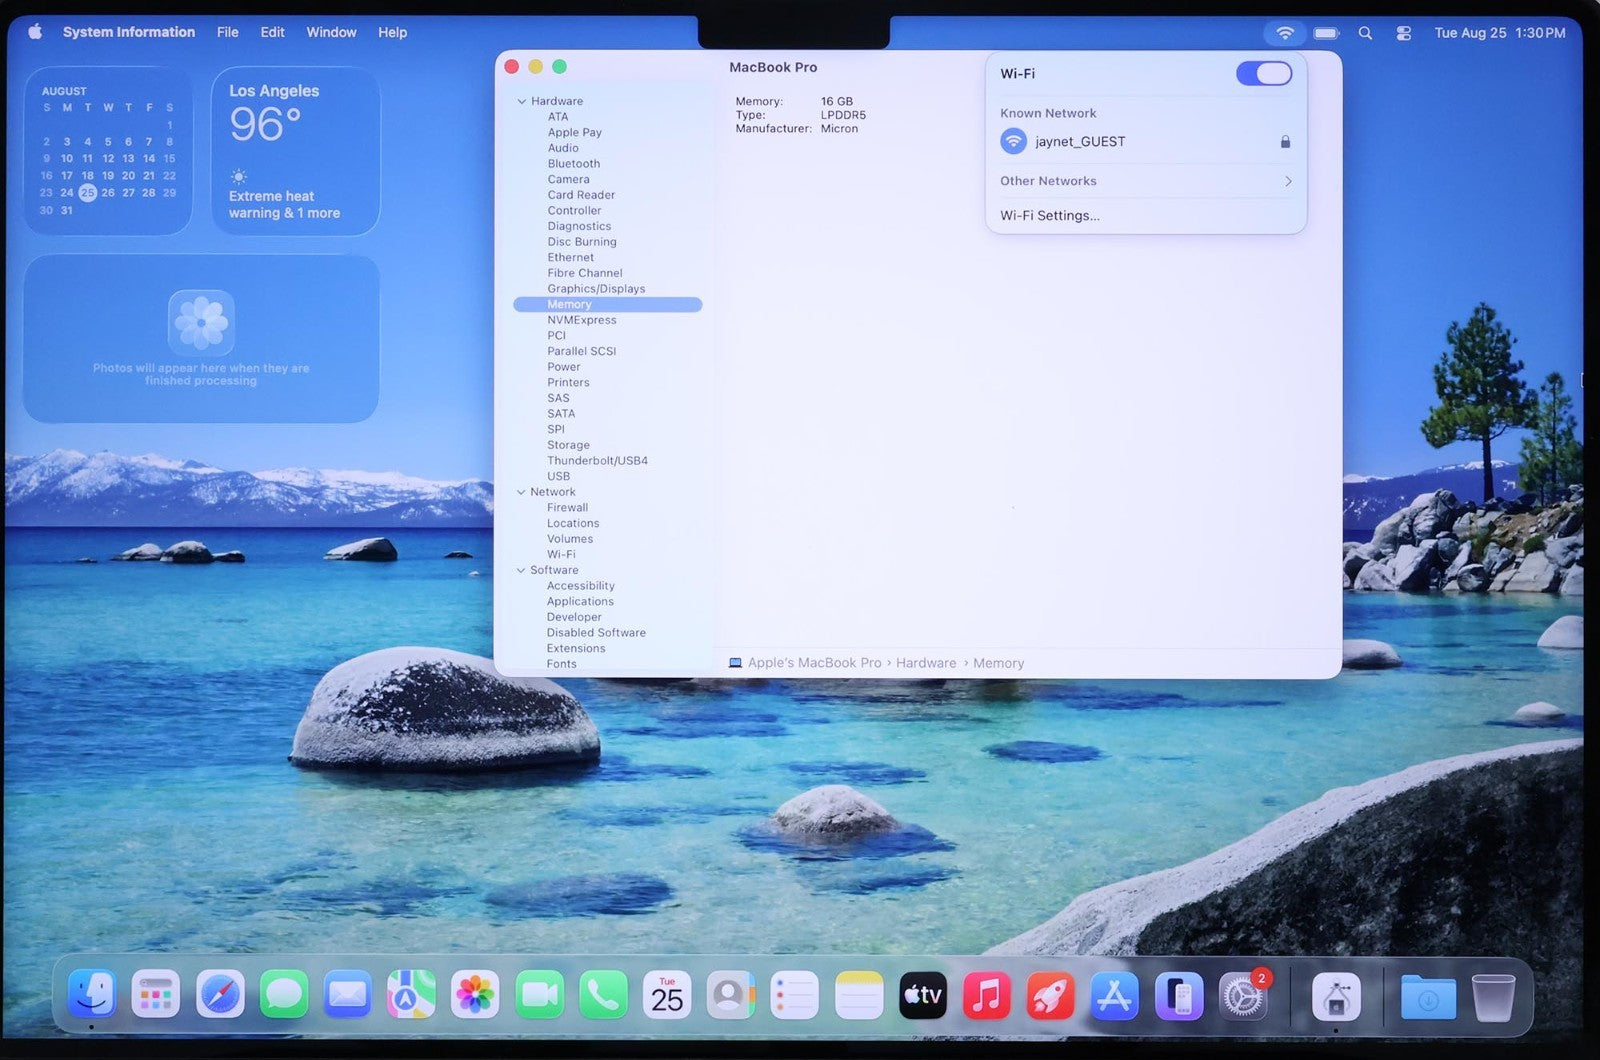Click the Wi-Fi icon in the menu bar

[x=1285, y=33]
